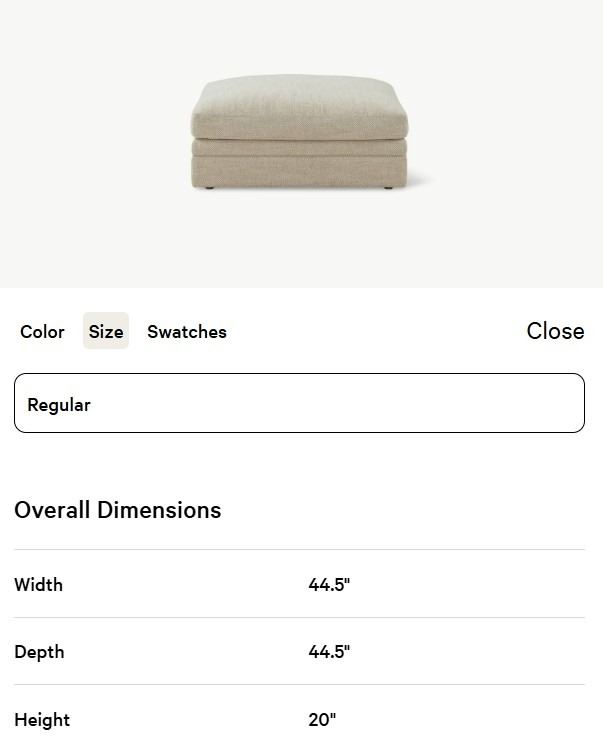Click image background left of ottoman
The width and height of the screenshot is (603, 748).
pyautogui.click(x=90, y=140)
